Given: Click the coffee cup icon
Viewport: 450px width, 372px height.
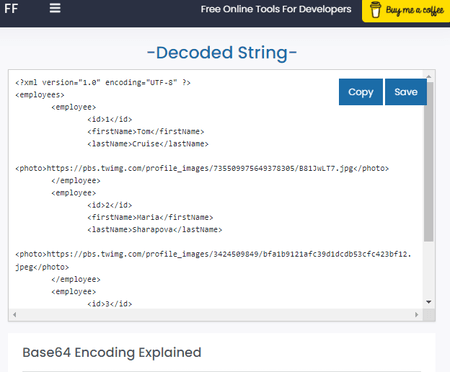Looking at the screenshot, I should (375, 9).
